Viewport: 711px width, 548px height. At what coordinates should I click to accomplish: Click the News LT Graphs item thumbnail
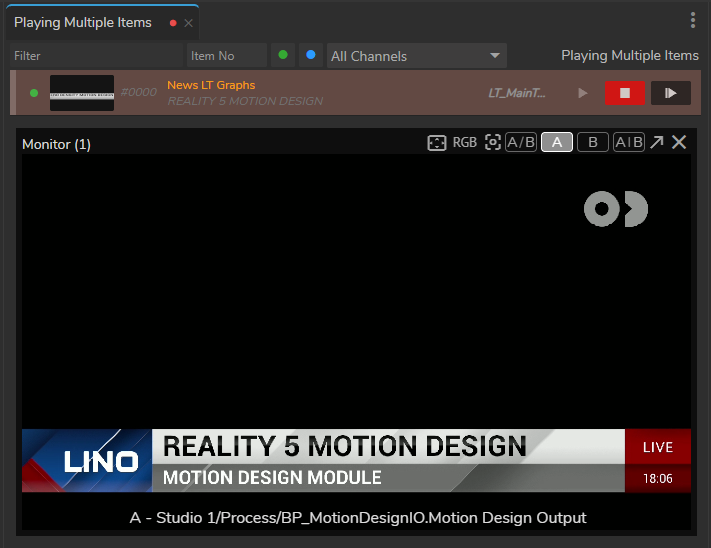click(82, 93)
